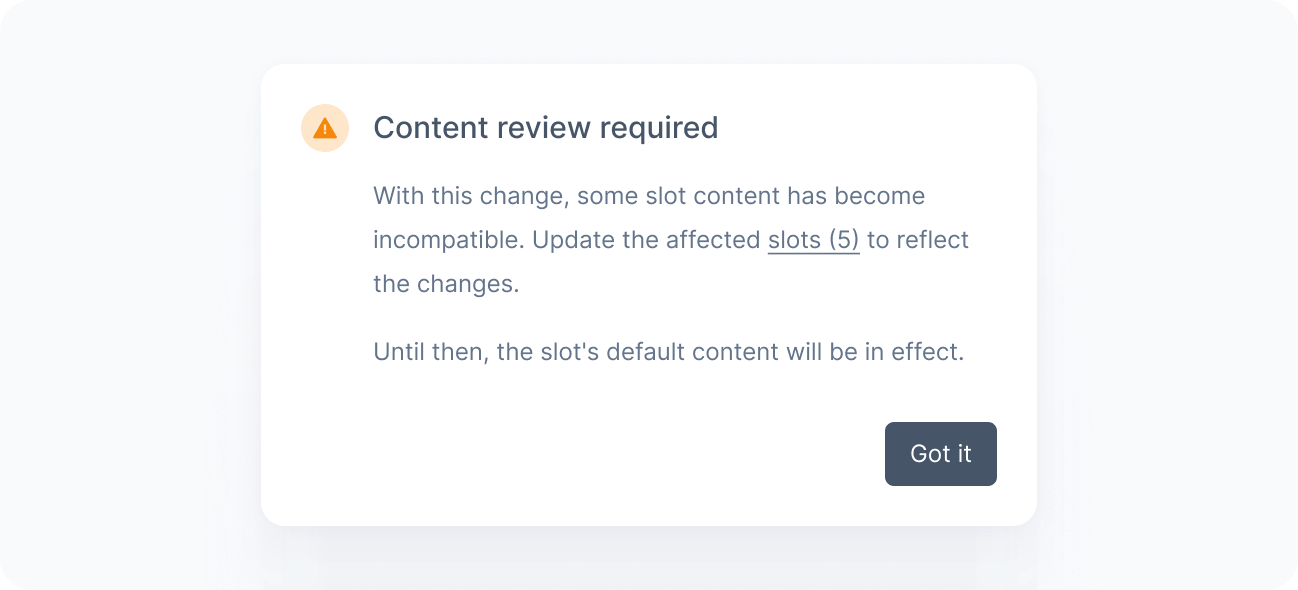
Task: Click the gray backdrop outside the dialog
Action: [x=130, y=300]
